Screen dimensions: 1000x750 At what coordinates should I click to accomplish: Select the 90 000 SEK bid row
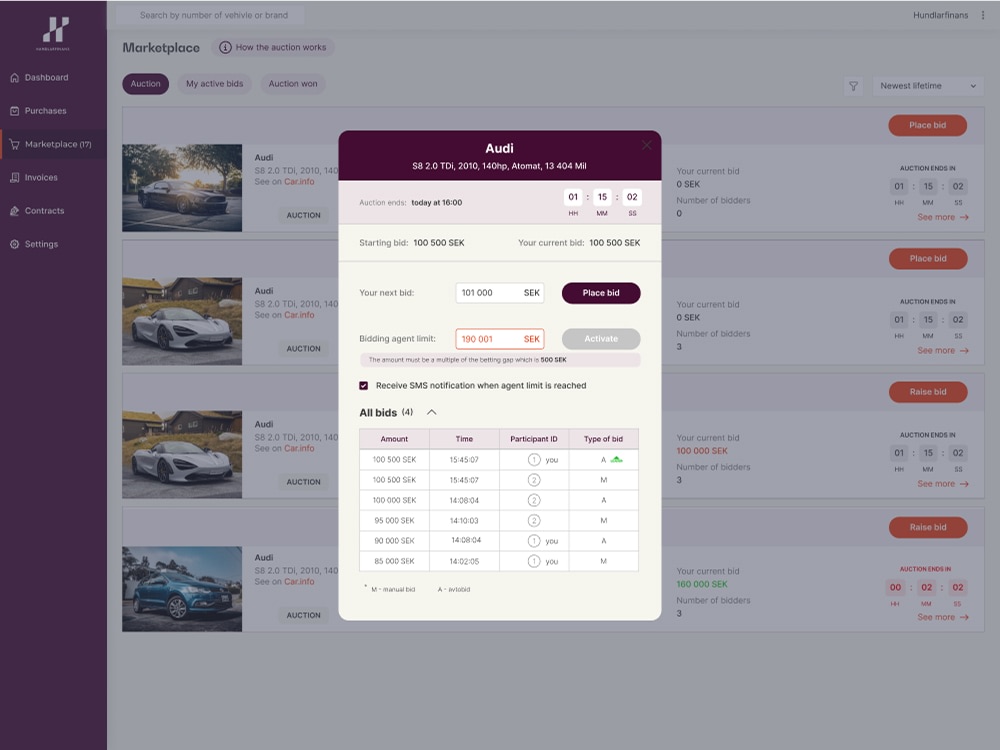(499, 541)
